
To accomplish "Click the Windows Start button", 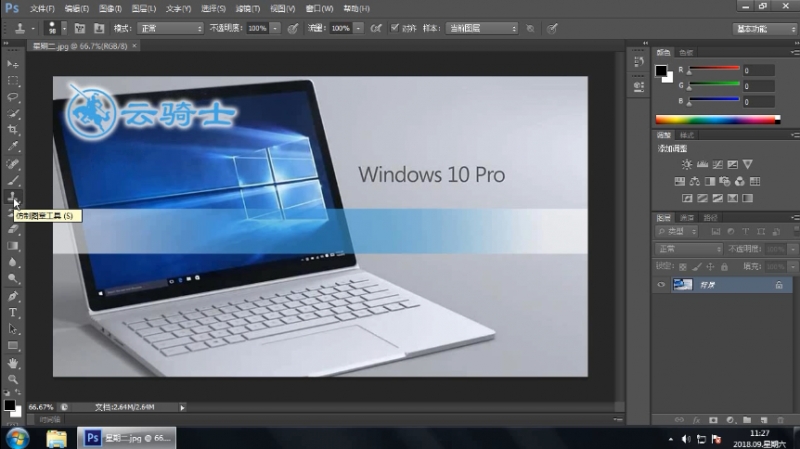I will (18, 439).
